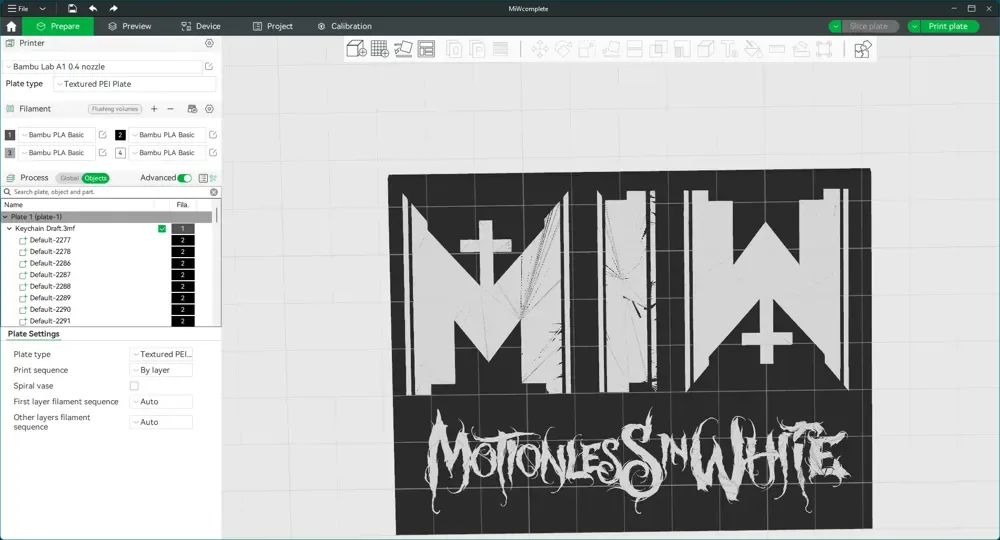Collapse the Keychain Draft.3mf tree node

pyautogui.click(x=10, y=228)
